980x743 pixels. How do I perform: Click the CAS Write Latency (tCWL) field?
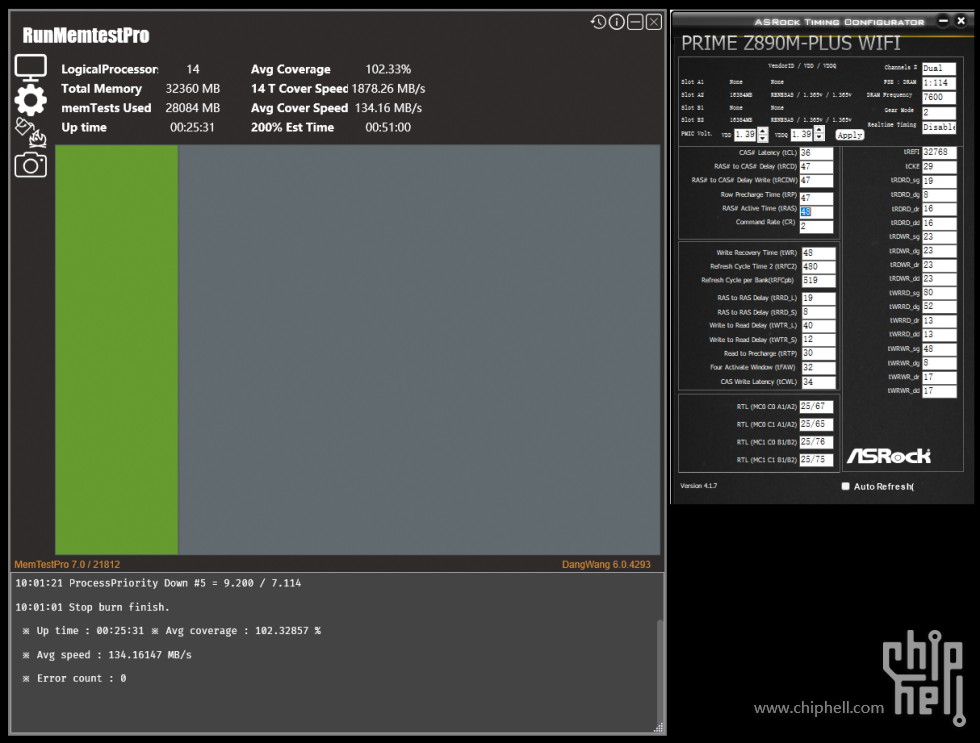click(818, 382)
